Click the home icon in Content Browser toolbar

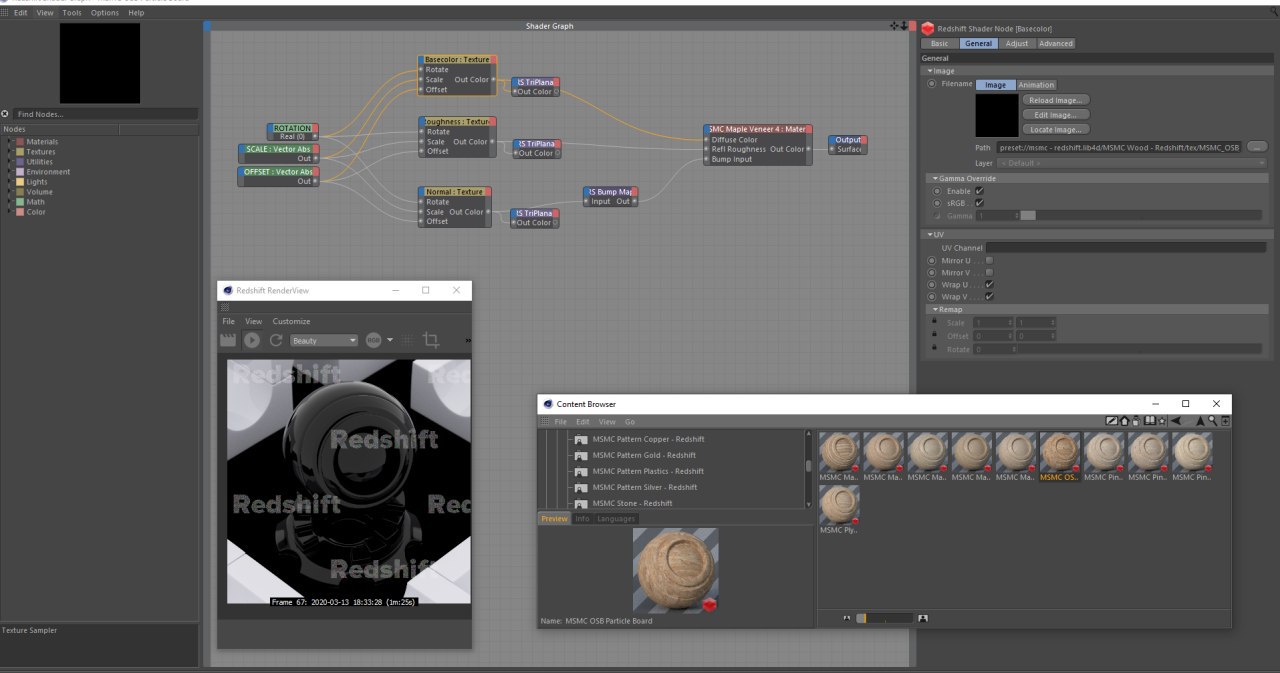(x=1124, y=421)
